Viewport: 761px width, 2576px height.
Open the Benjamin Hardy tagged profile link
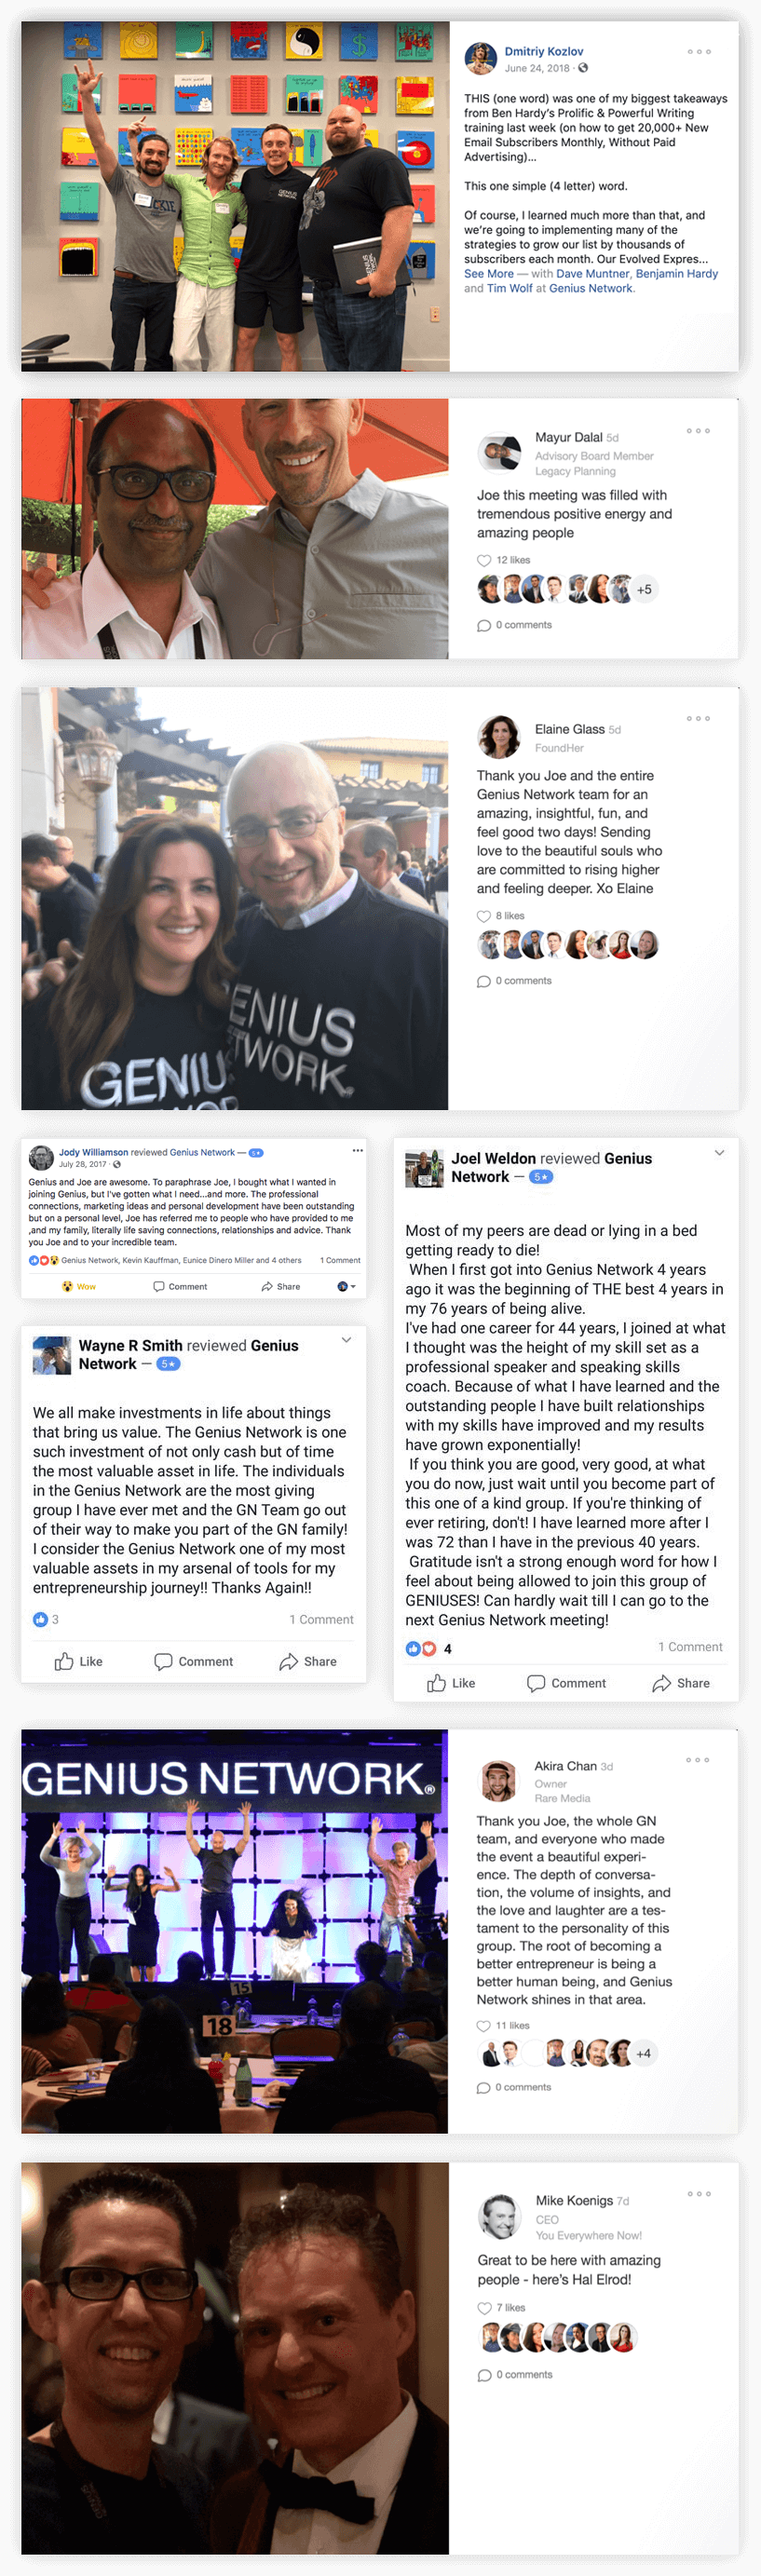[x=676, y=273]
